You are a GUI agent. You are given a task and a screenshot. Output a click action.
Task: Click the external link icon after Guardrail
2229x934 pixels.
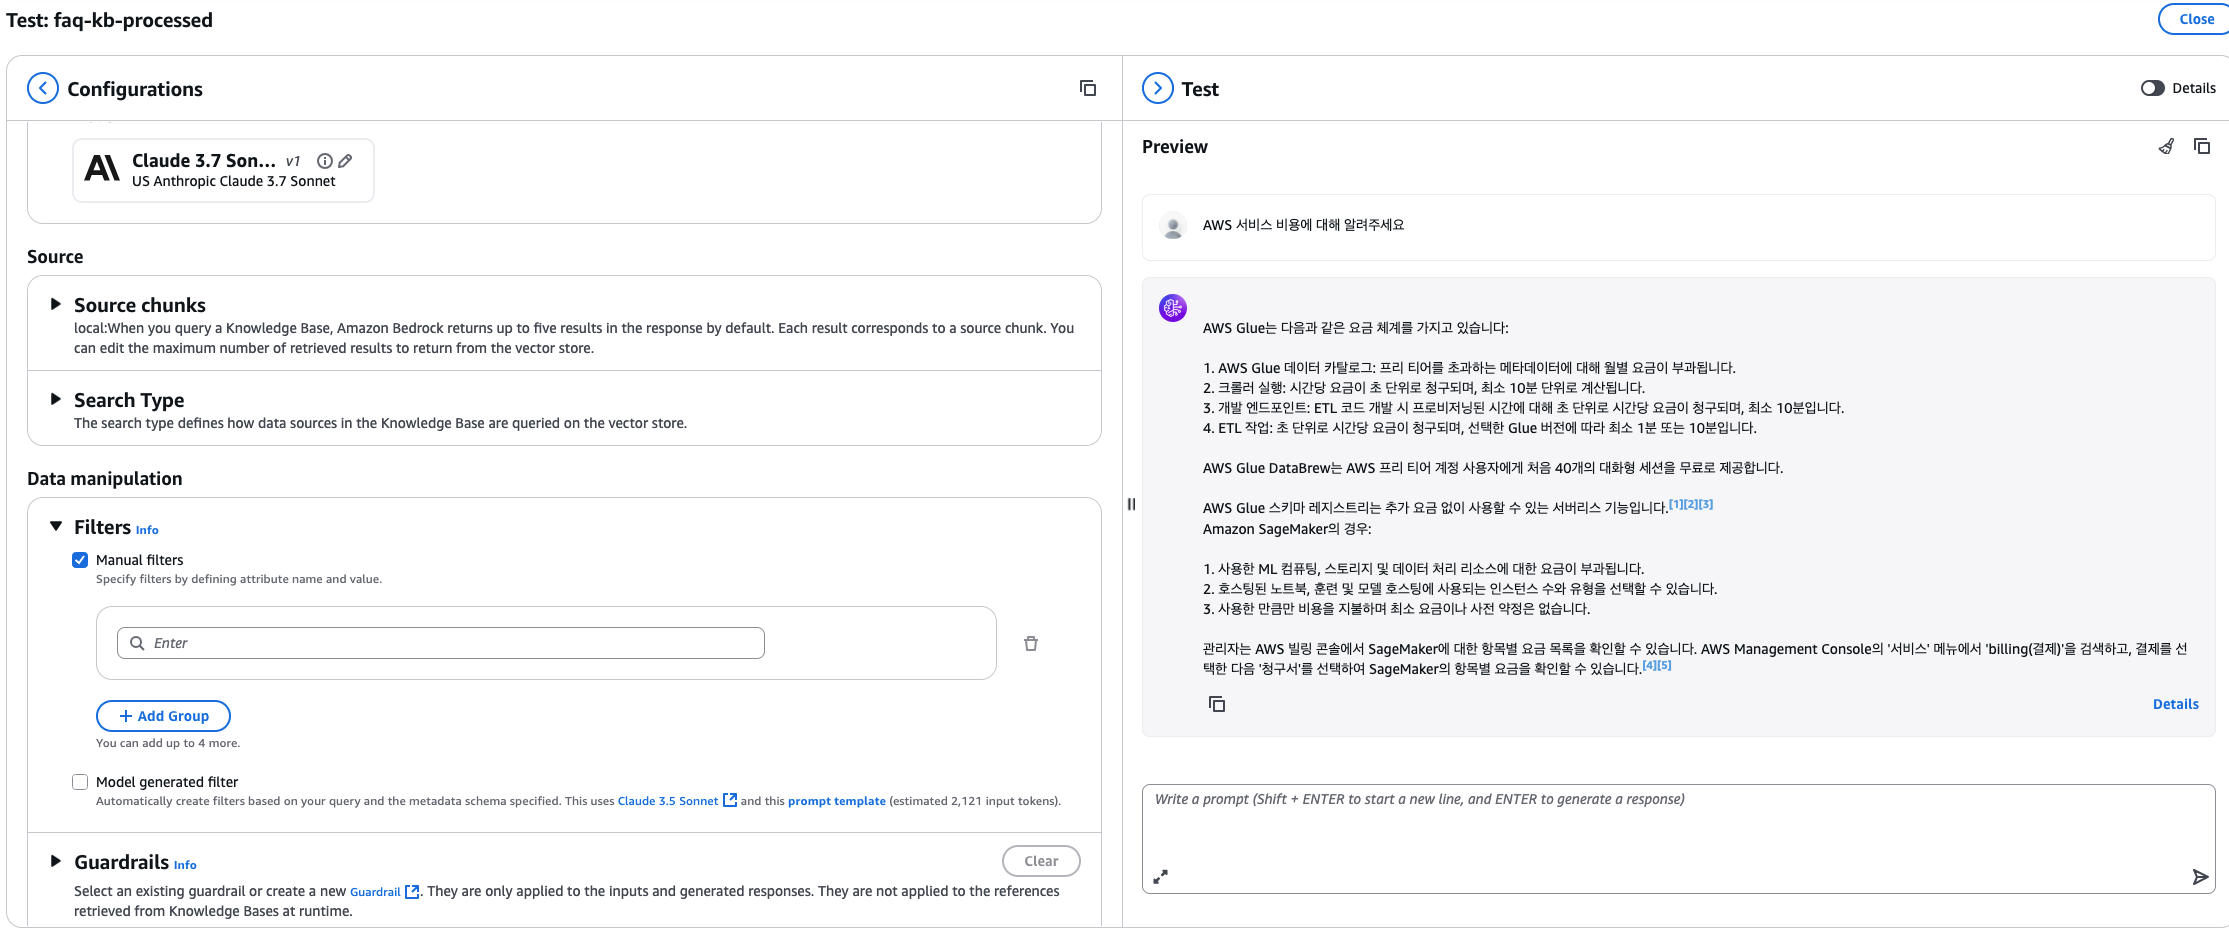point(412,891)
